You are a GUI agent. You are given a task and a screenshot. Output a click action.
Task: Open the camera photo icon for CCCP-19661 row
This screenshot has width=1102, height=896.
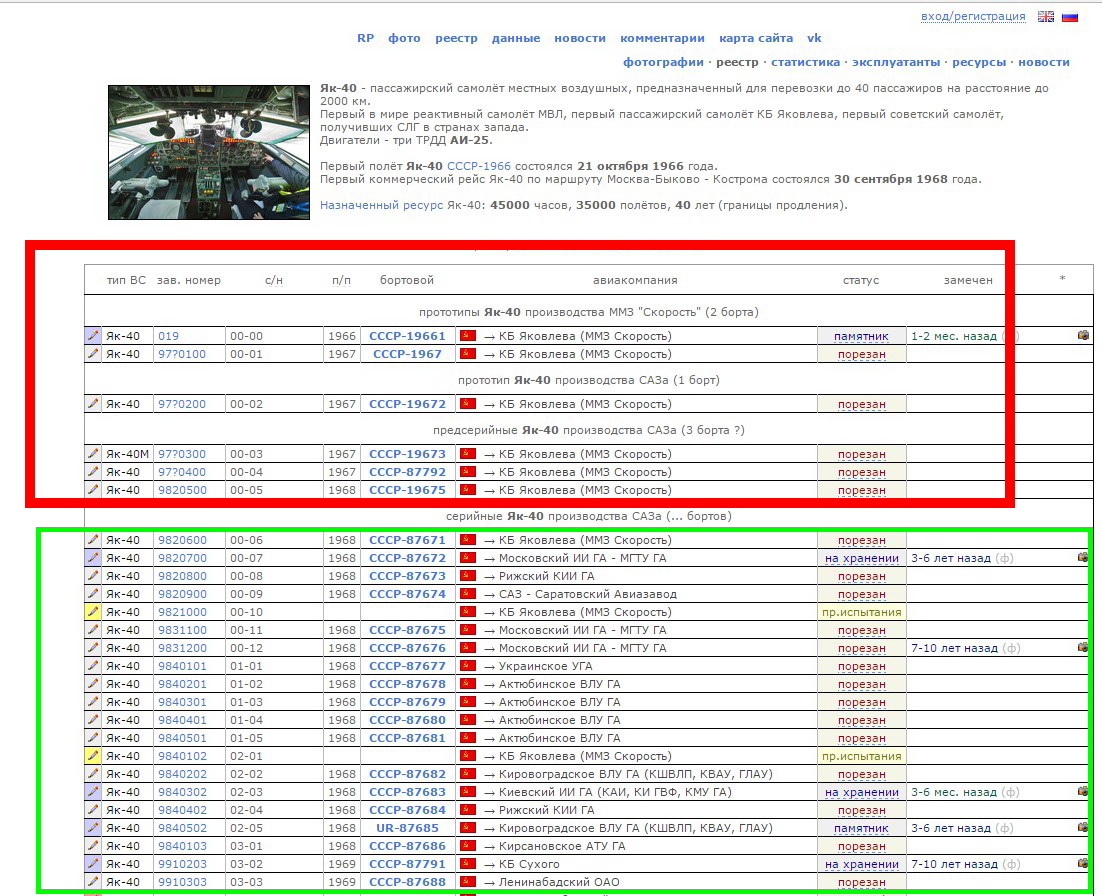[1083, 335]
